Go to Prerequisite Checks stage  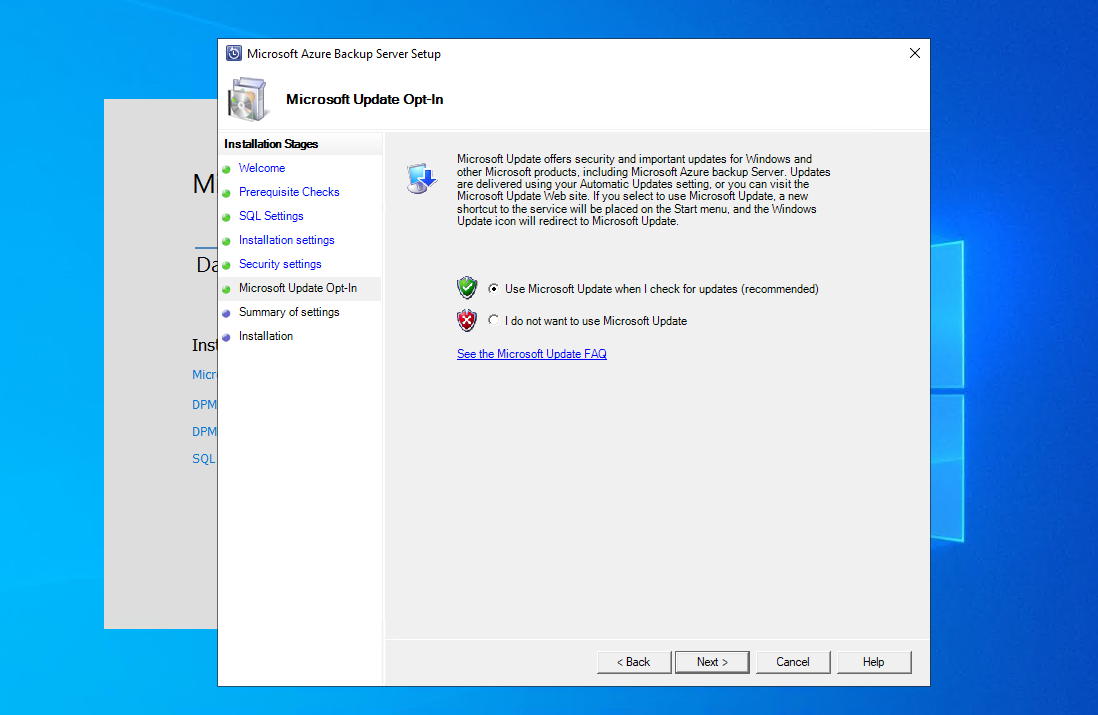289,192
